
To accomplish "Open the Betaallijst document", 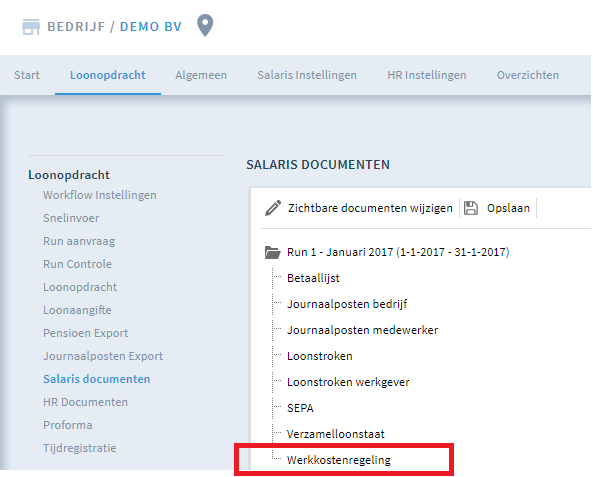I will coord(313,278).
